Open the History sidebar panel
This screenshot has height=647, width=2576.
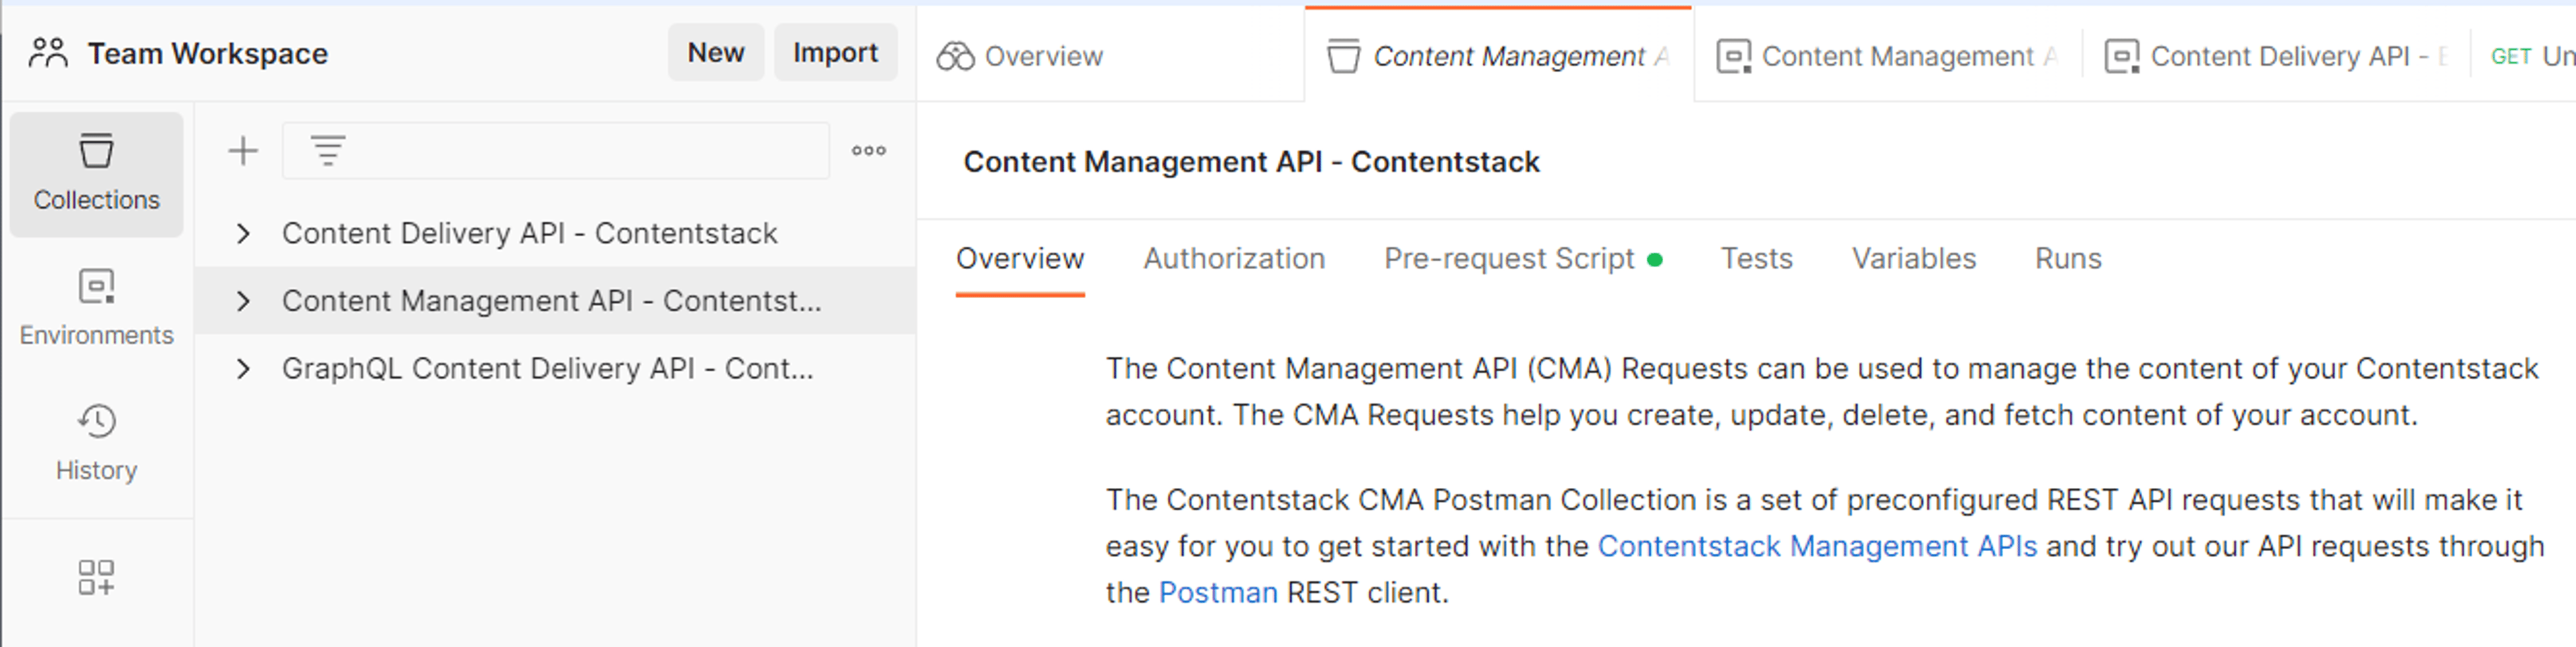coord(96,443)
